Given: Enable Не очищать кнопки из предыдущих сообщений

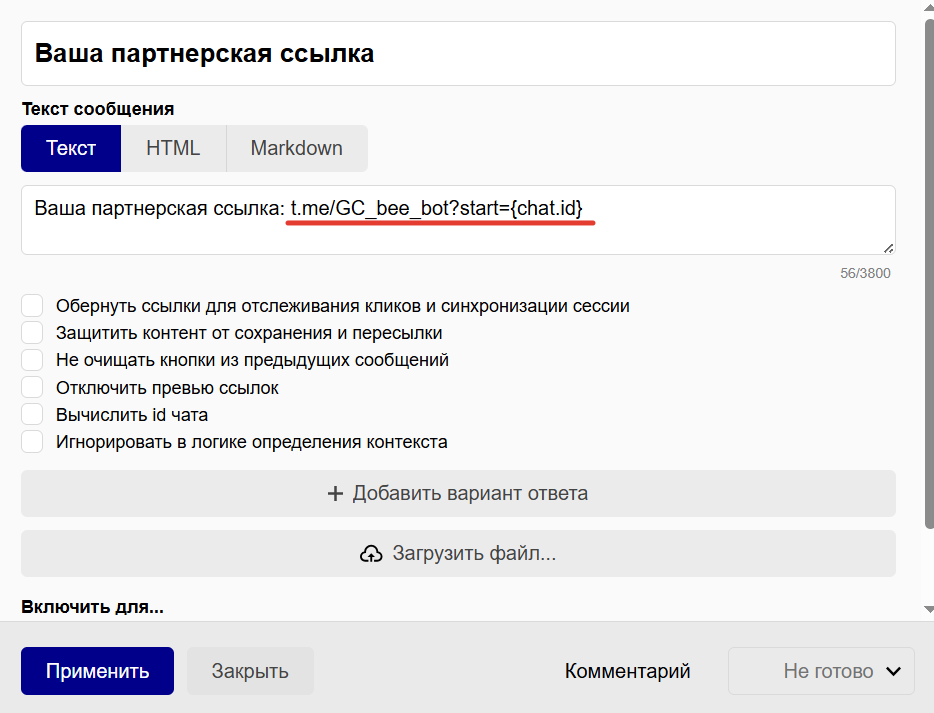Looking at the screenshot, I should (31, 360).
